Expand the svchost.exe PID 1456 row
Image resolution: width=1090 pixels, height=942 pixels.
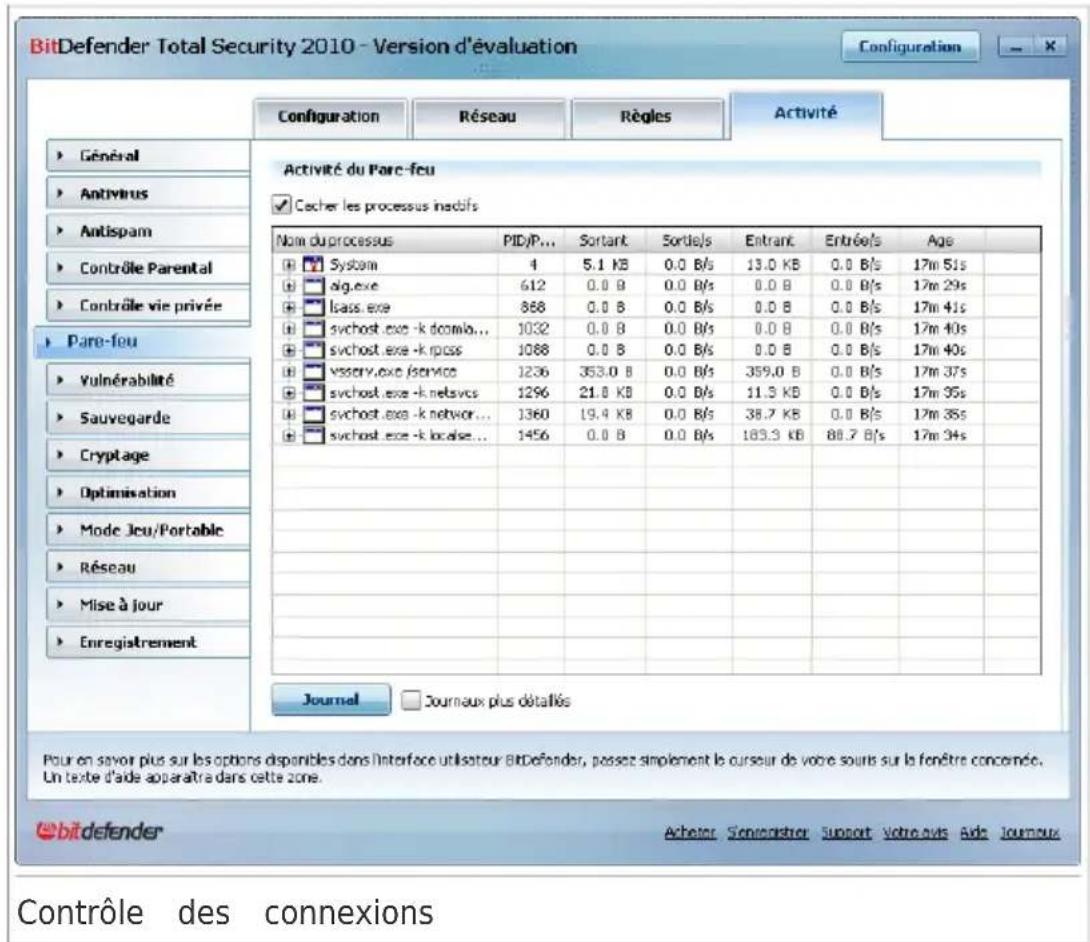click(x=288, y=436)
